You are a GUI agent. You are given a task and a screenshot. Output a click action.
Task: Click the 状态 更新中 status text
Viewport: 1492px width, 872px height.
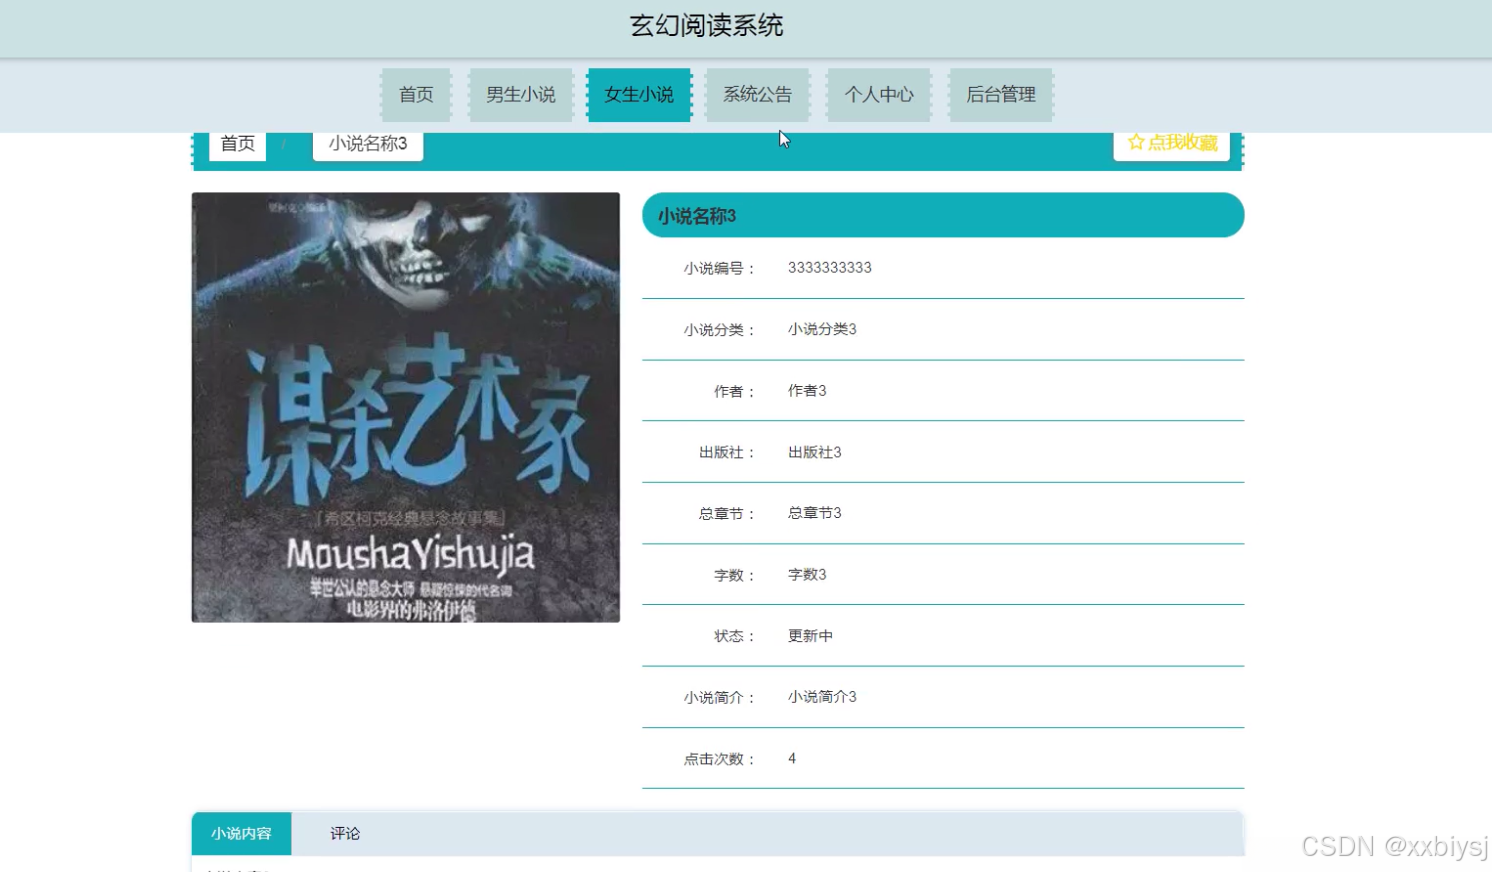pos(810,635)
